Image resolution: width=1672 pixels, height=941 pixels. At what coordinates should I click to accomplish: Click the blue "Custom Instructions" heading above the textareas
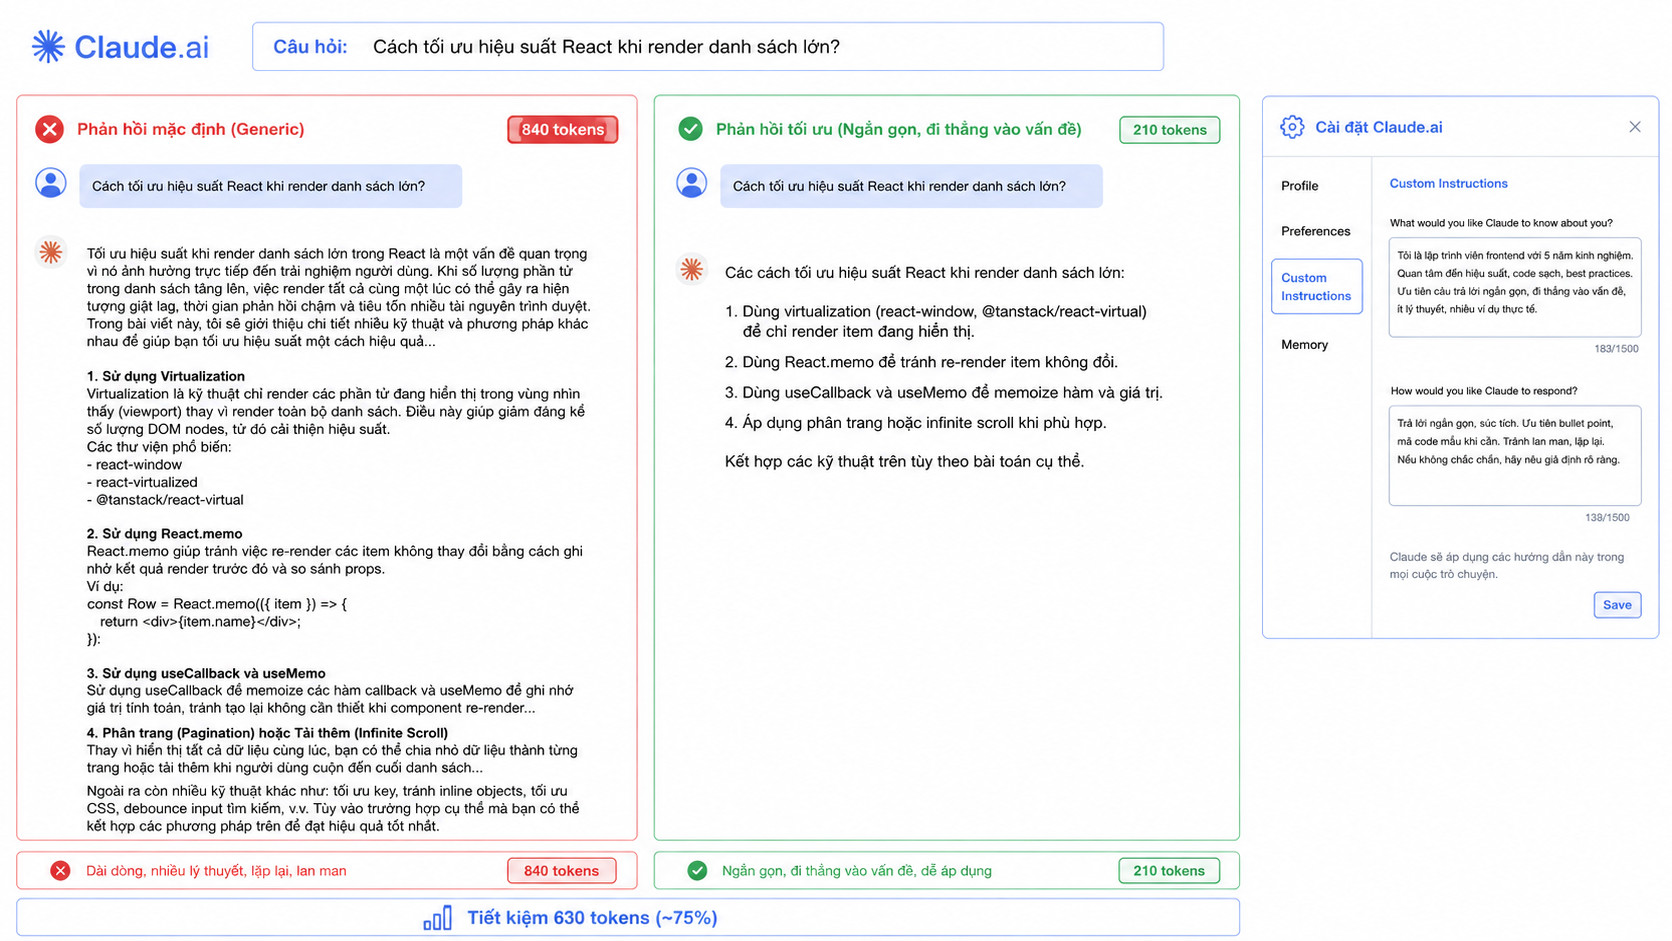click(1448, 184)
